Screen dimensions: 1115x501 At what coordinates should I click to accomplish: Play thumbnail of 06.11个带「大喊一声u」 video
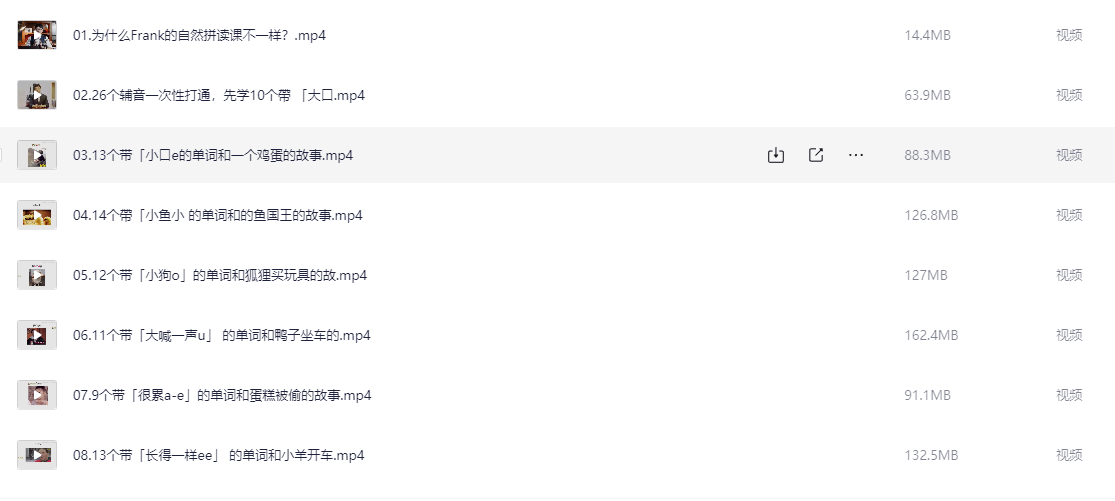(37, 335)
